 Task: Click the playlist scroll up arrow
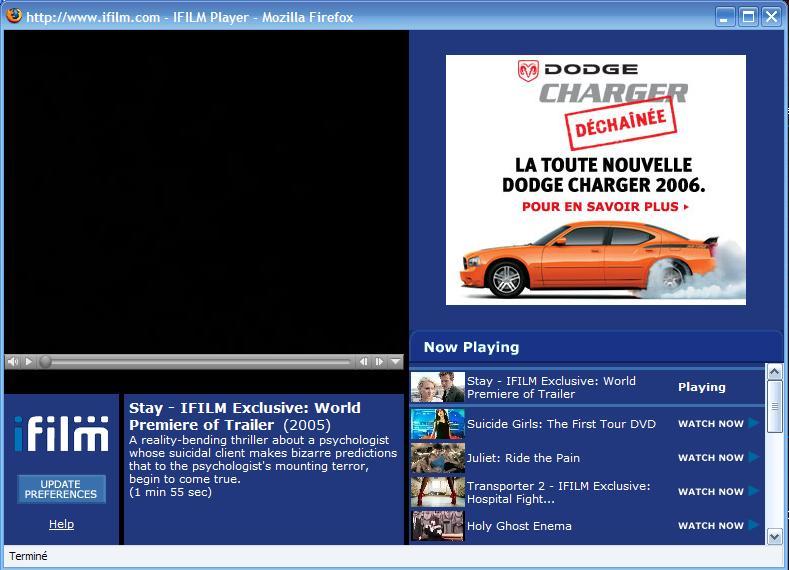774,371
